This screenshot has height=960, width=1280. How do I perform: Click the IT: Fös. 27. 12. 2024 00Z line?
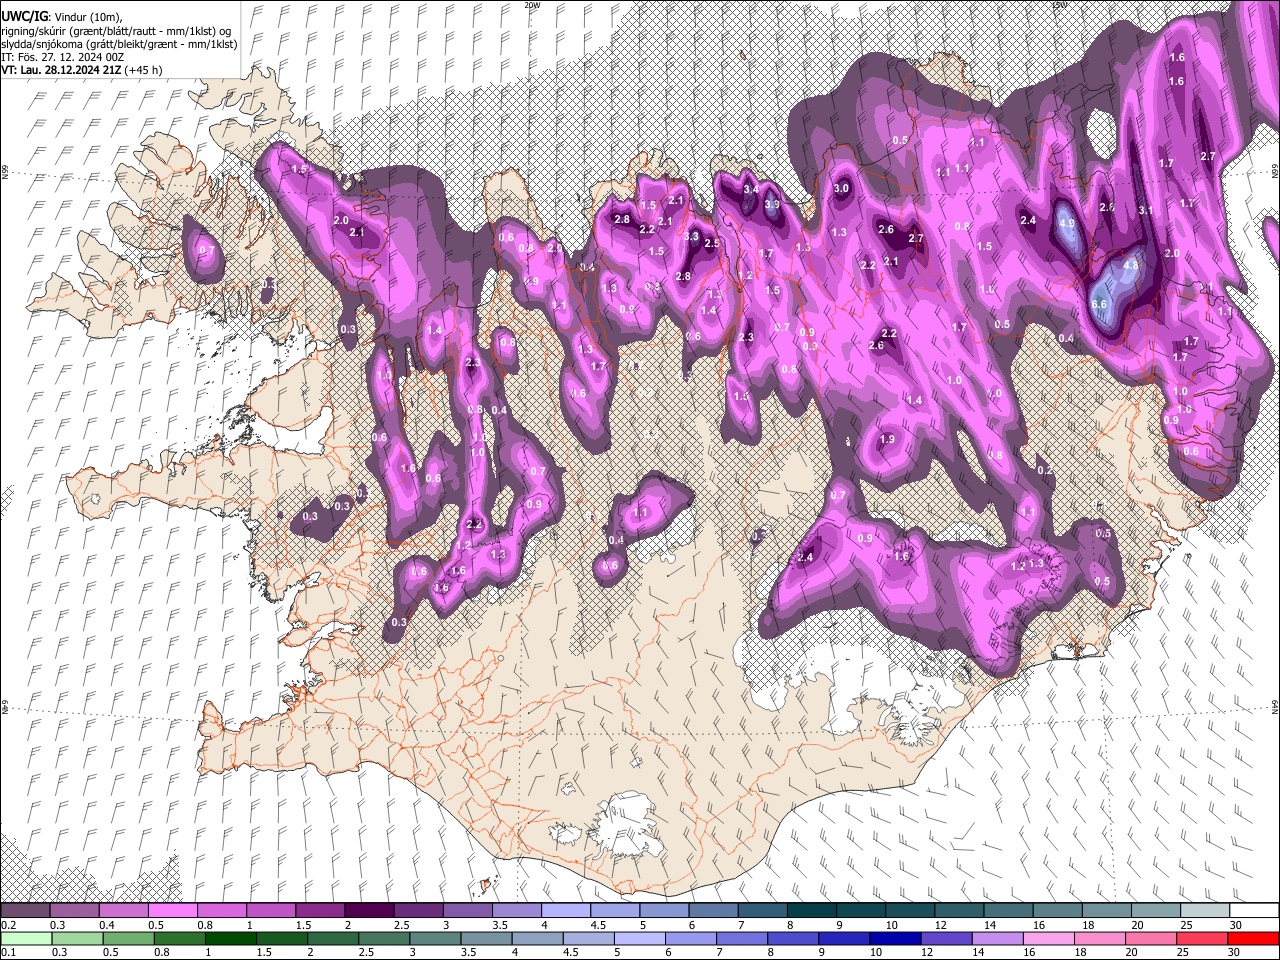point(62,57)
